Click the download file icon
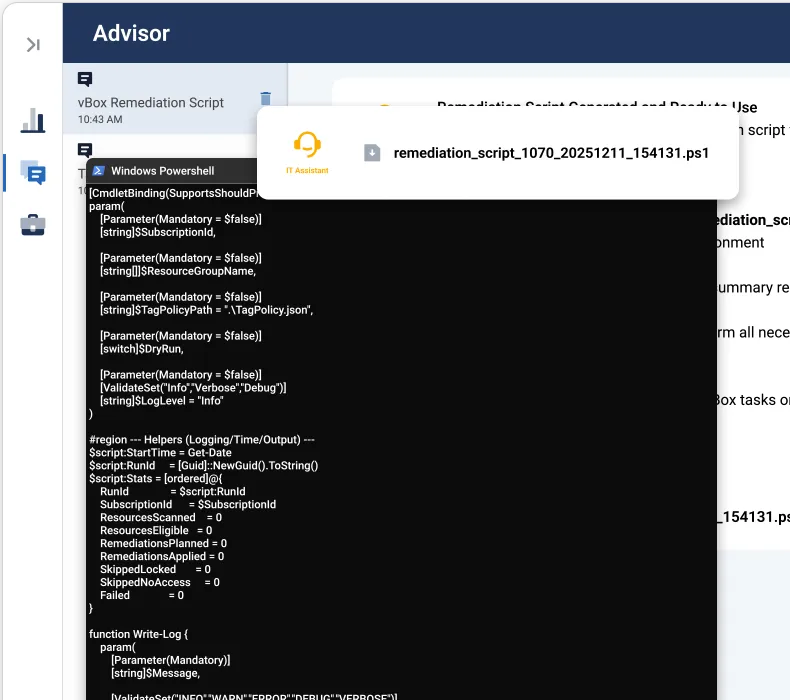This screenshot has width=790, height=700. [372, 153]
